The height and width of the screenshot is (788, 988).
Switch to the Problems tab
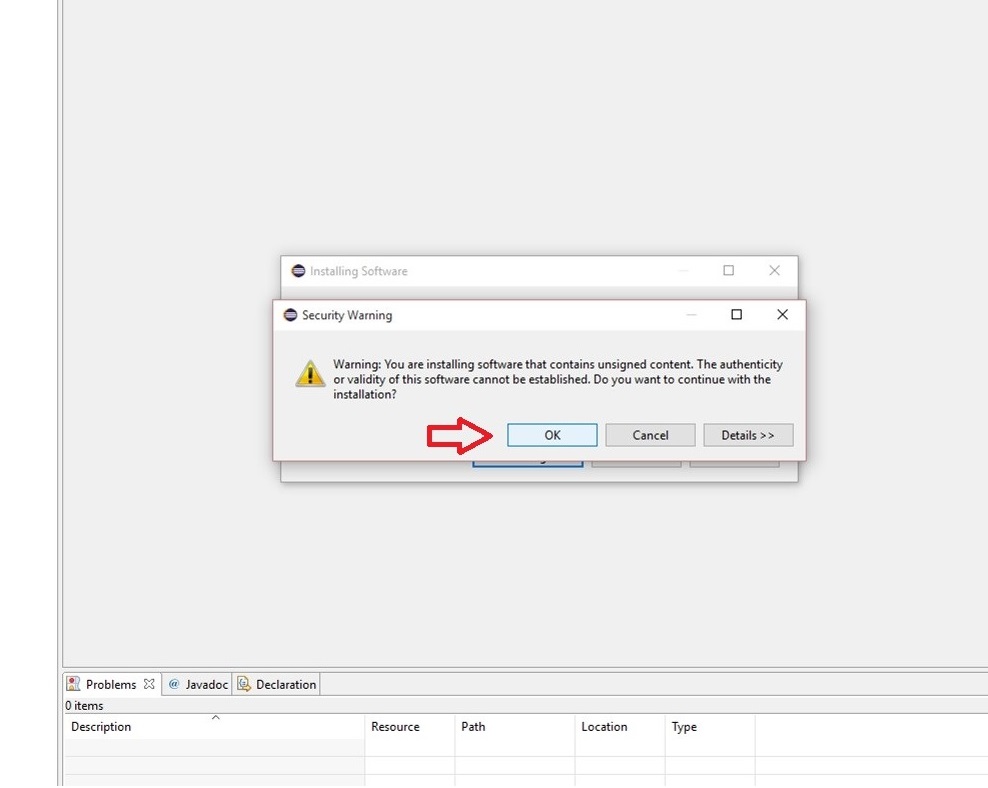tap(110, 685)
